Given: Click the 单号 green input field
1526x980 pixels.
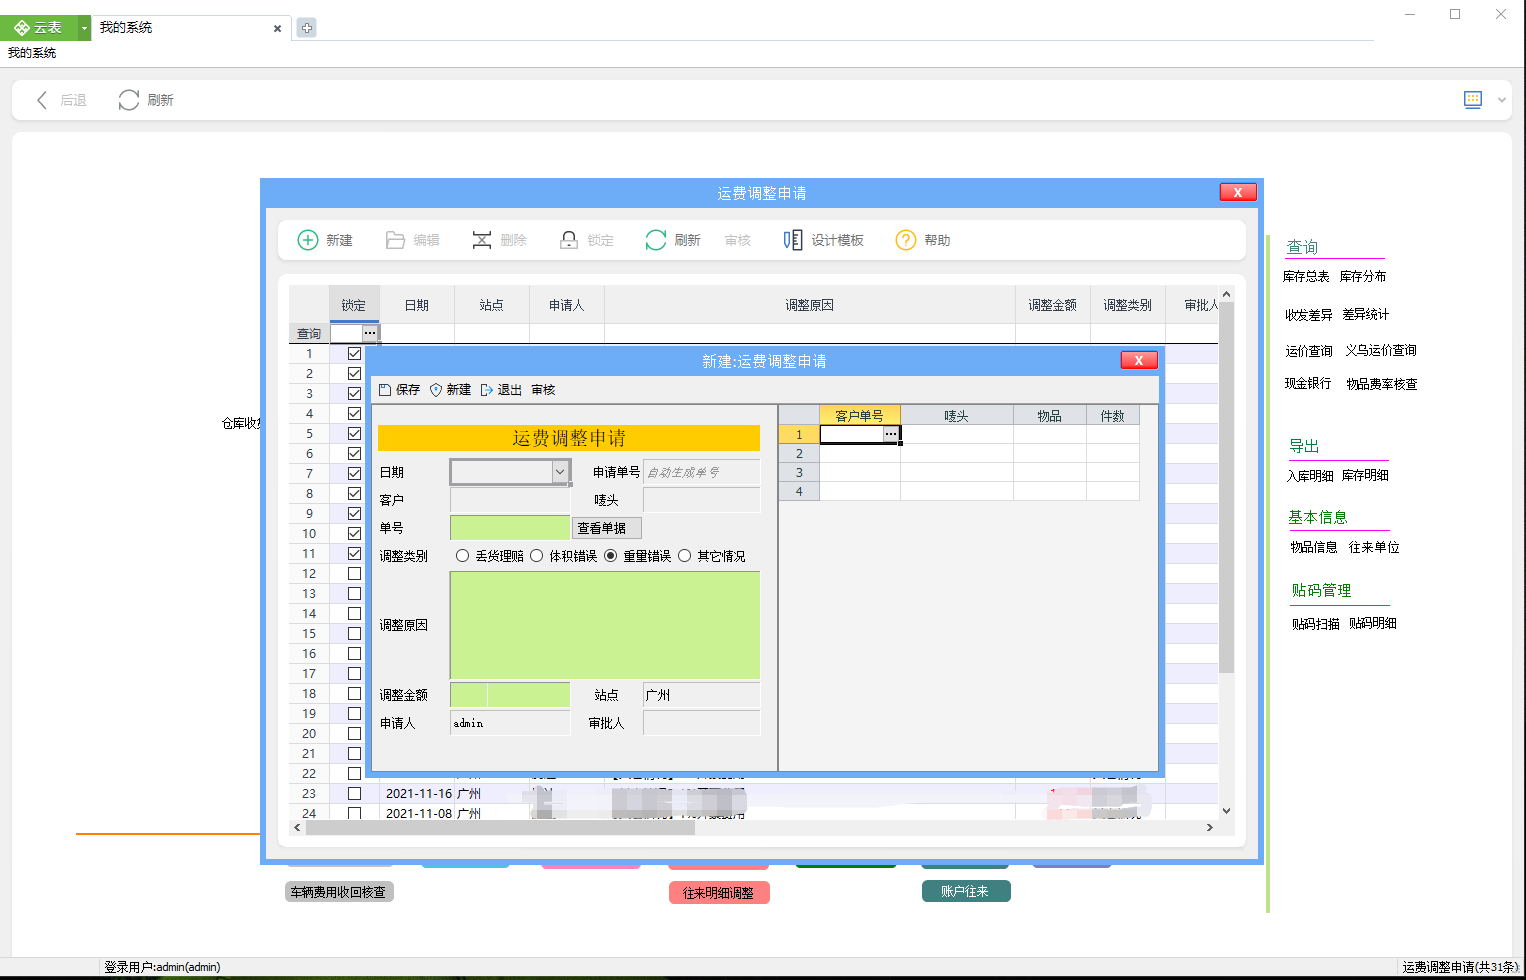Looking at the screenshot, I should pos(510,528).
